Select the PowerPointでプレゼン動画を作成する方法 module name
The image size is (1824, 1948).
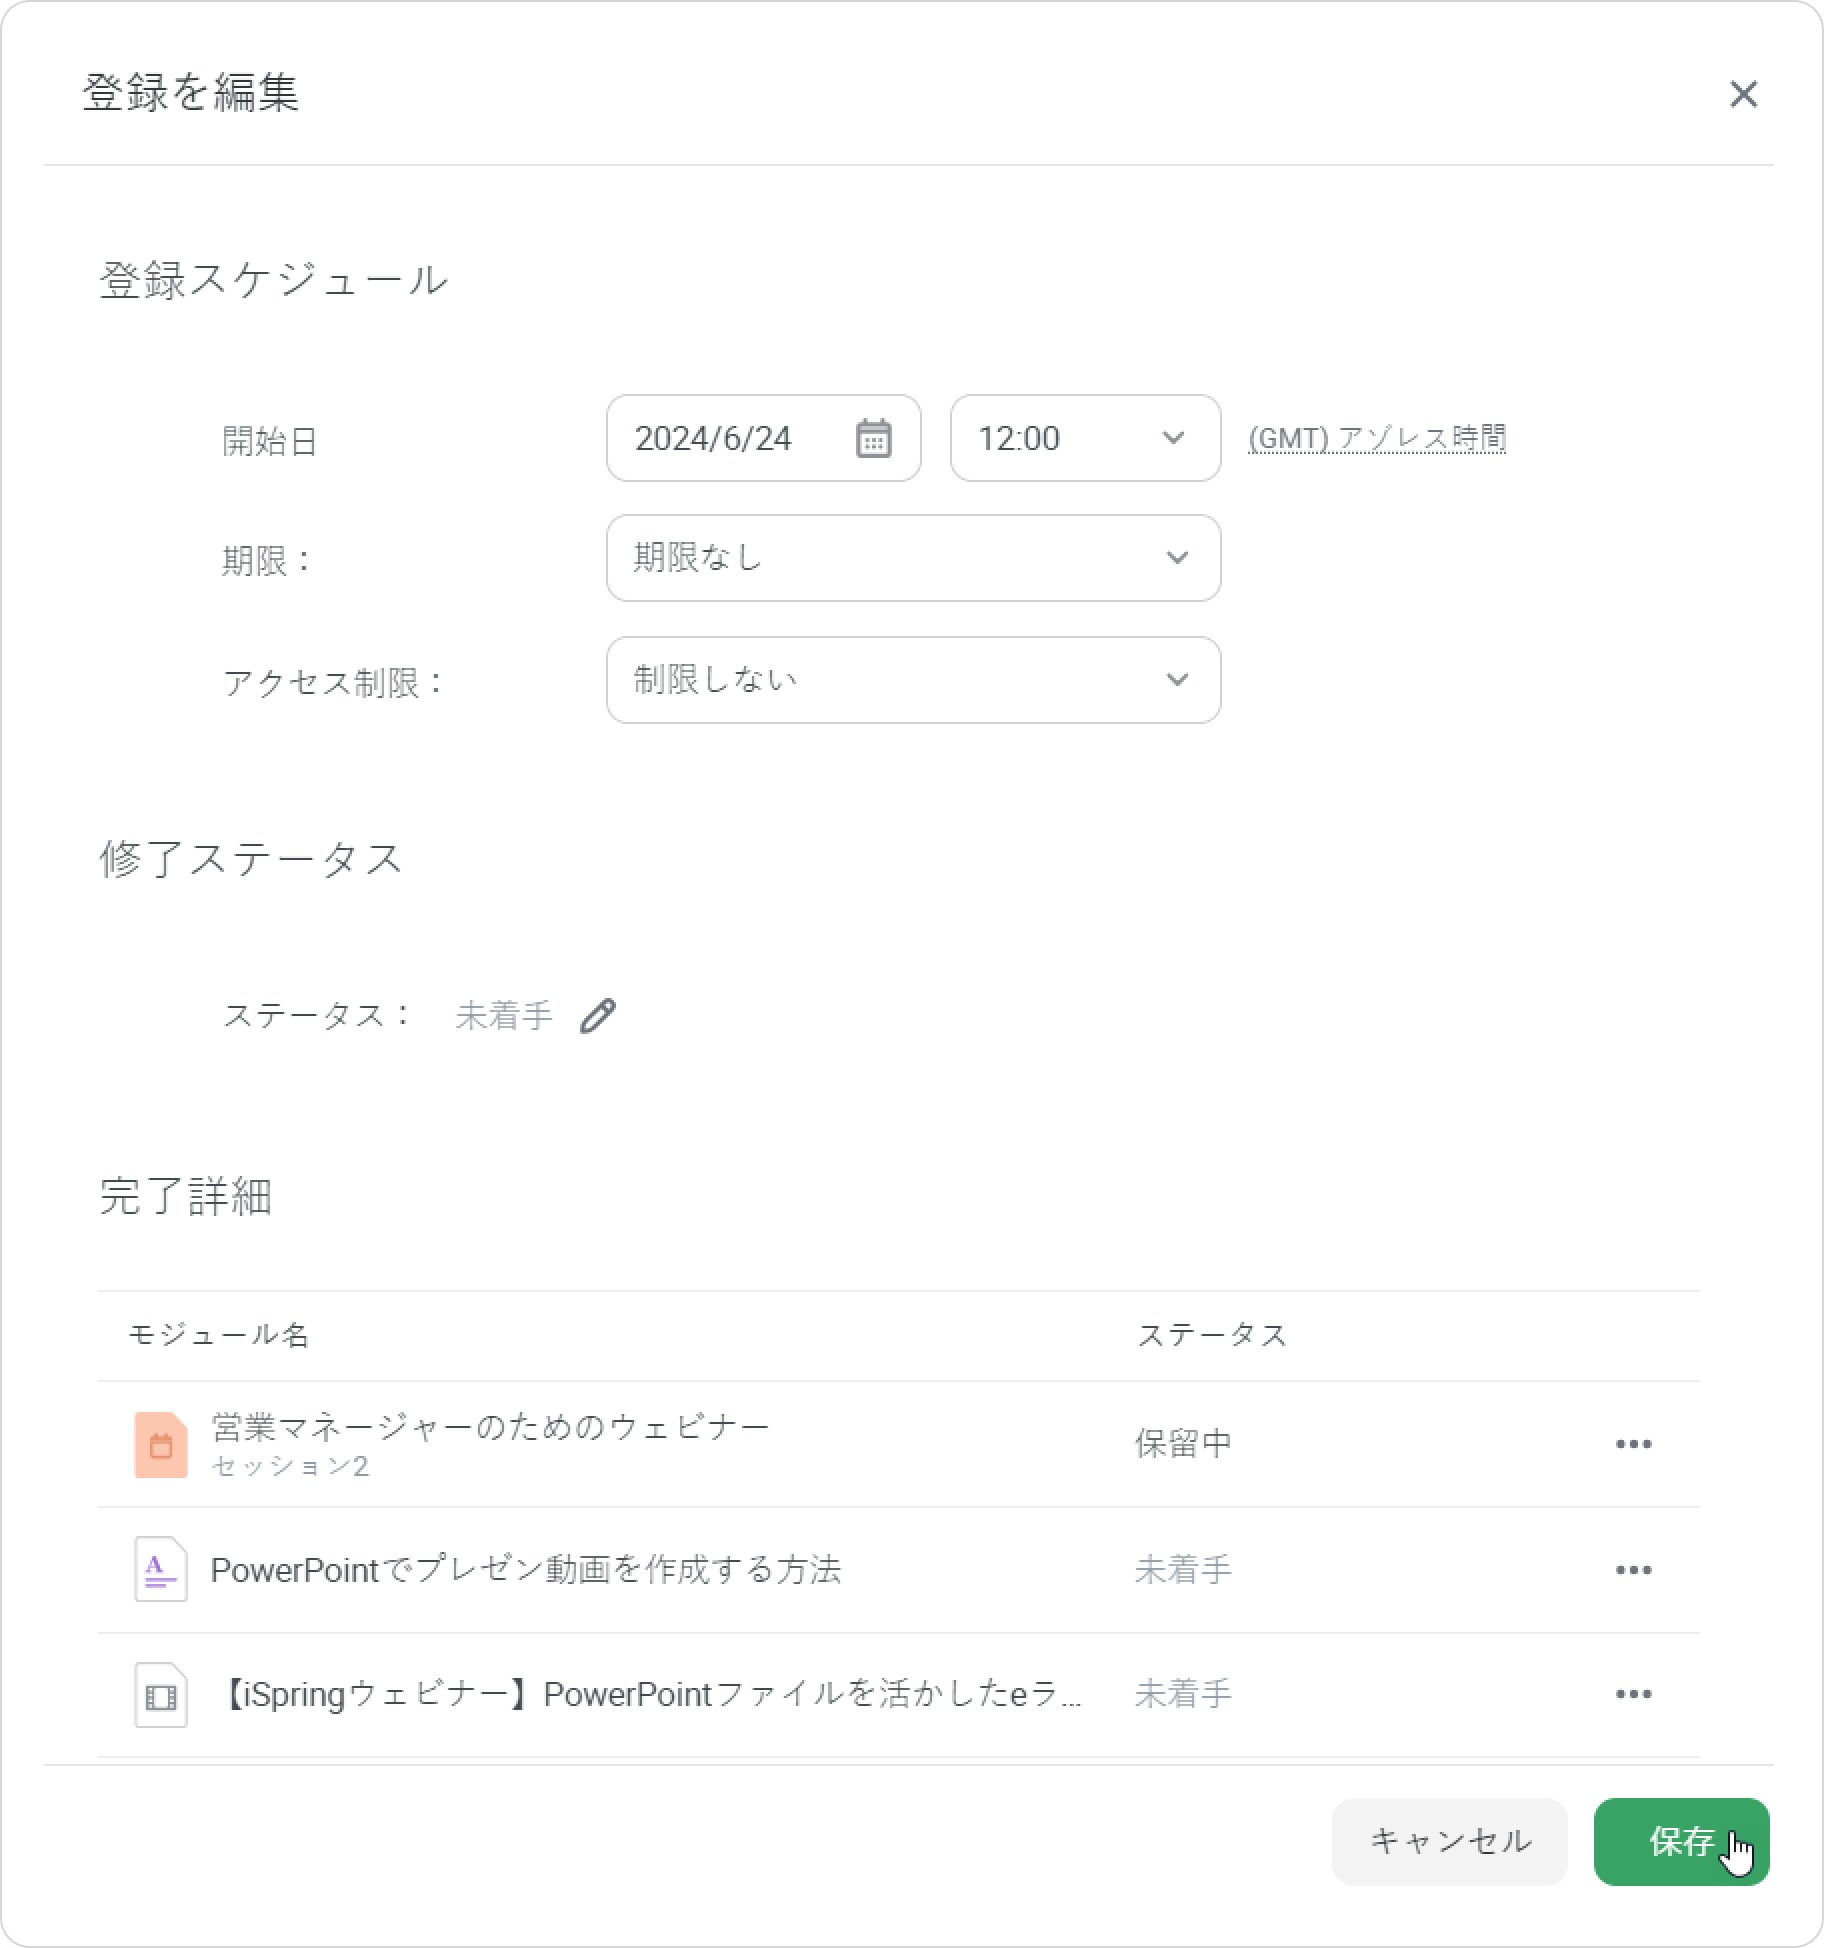point(525,1570)
